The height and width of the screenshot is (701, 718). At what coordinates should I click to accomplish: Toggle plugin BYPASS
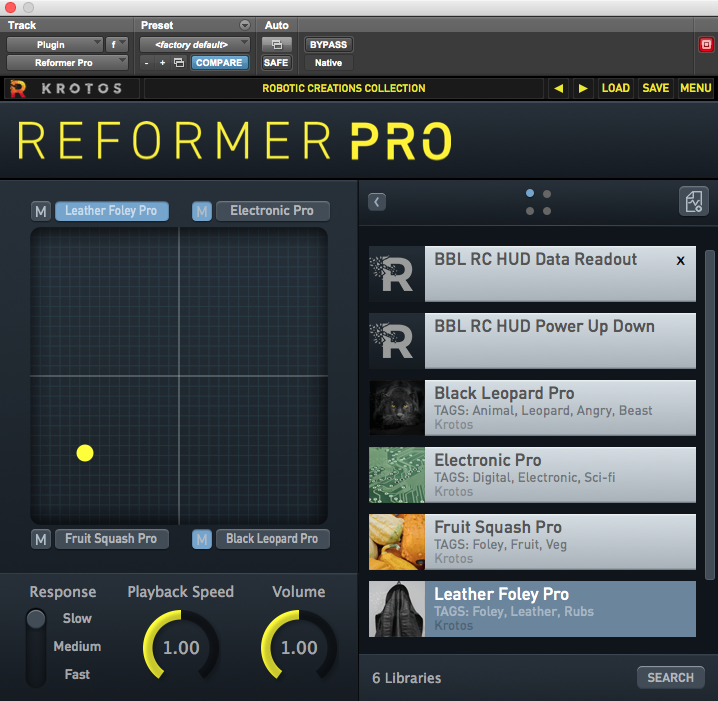(328, 45)
